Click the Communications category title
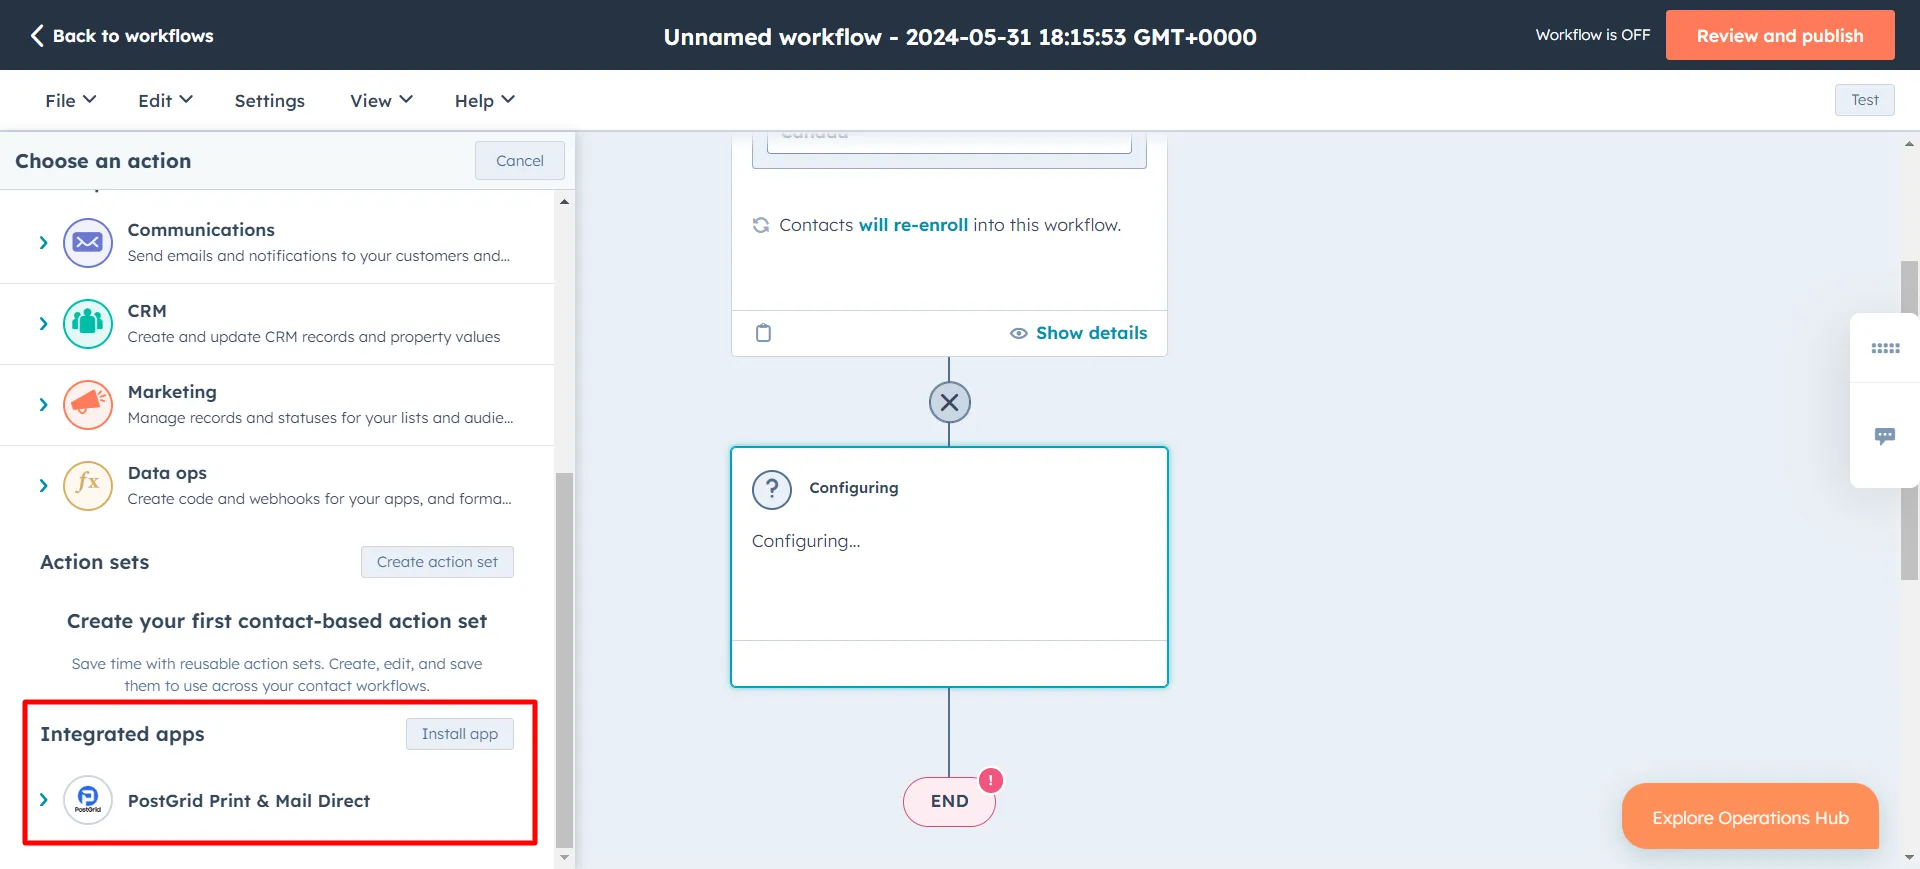 click(x=201, y=230)
